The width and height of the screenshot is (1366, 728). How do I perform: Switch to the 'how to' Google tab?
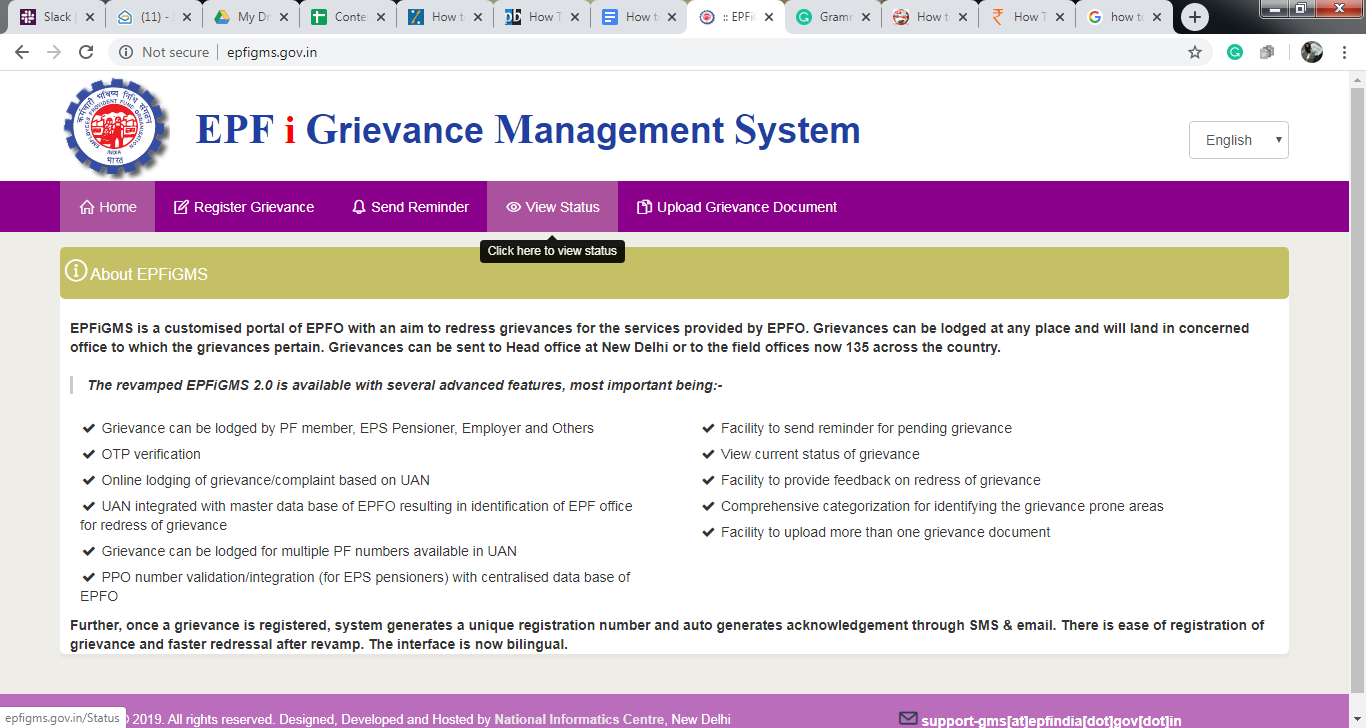coord(1124,17)
